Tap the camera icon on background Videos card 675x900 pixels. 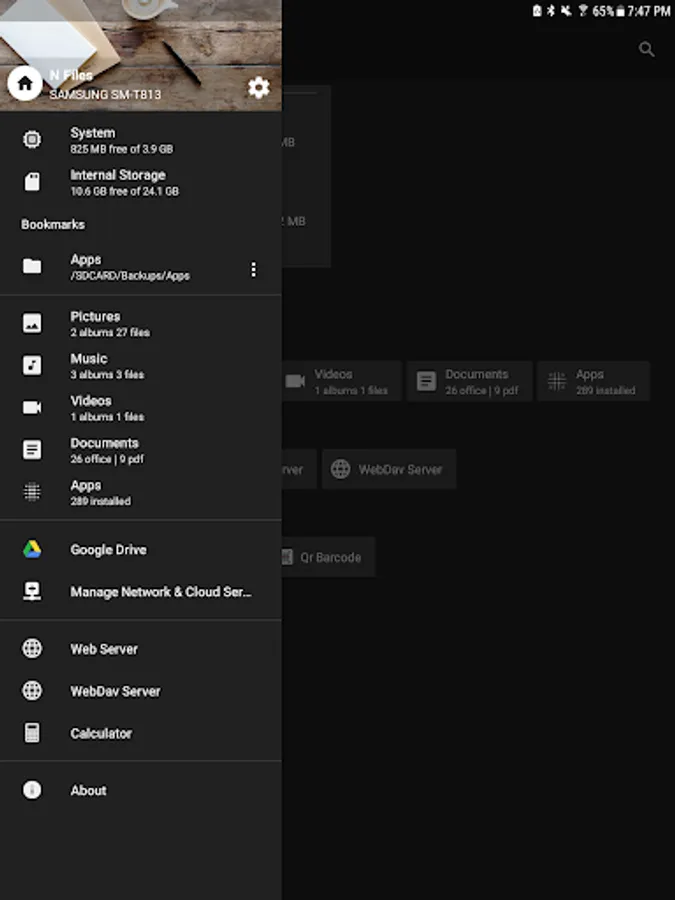point(295,381)
